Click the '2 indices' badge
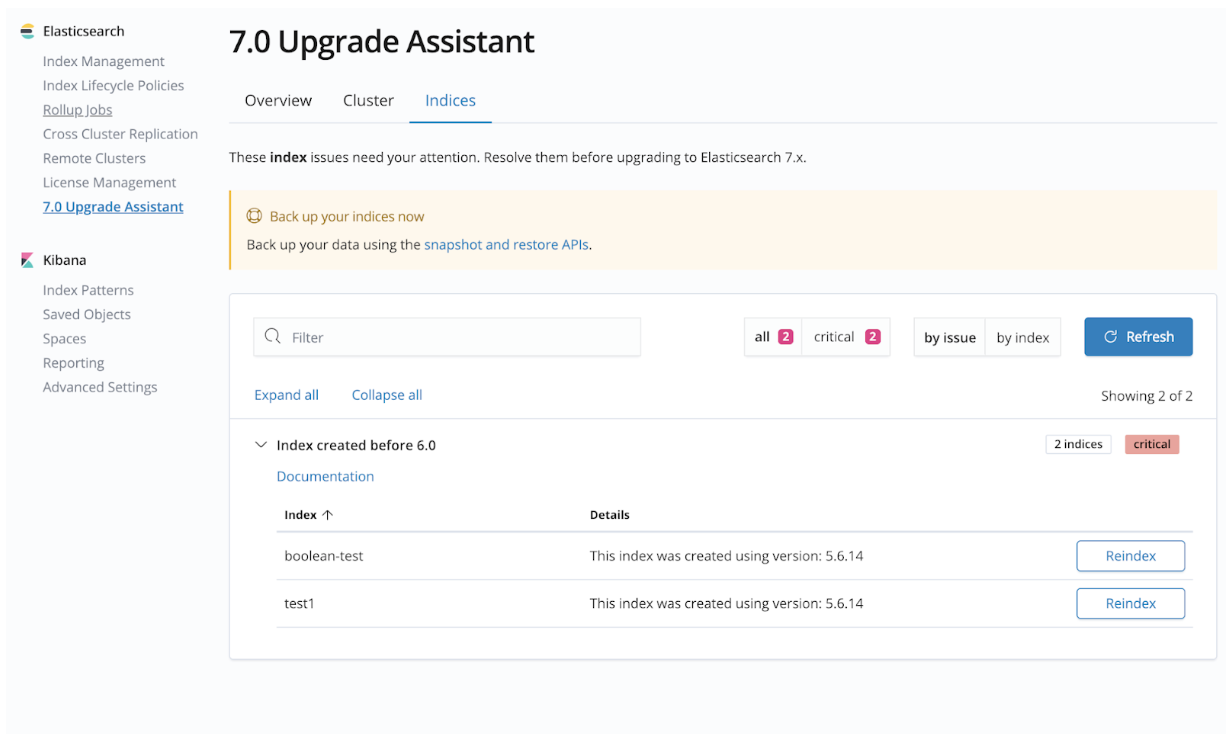This screenshot has width=1232, height=734. pos(1078,444)
